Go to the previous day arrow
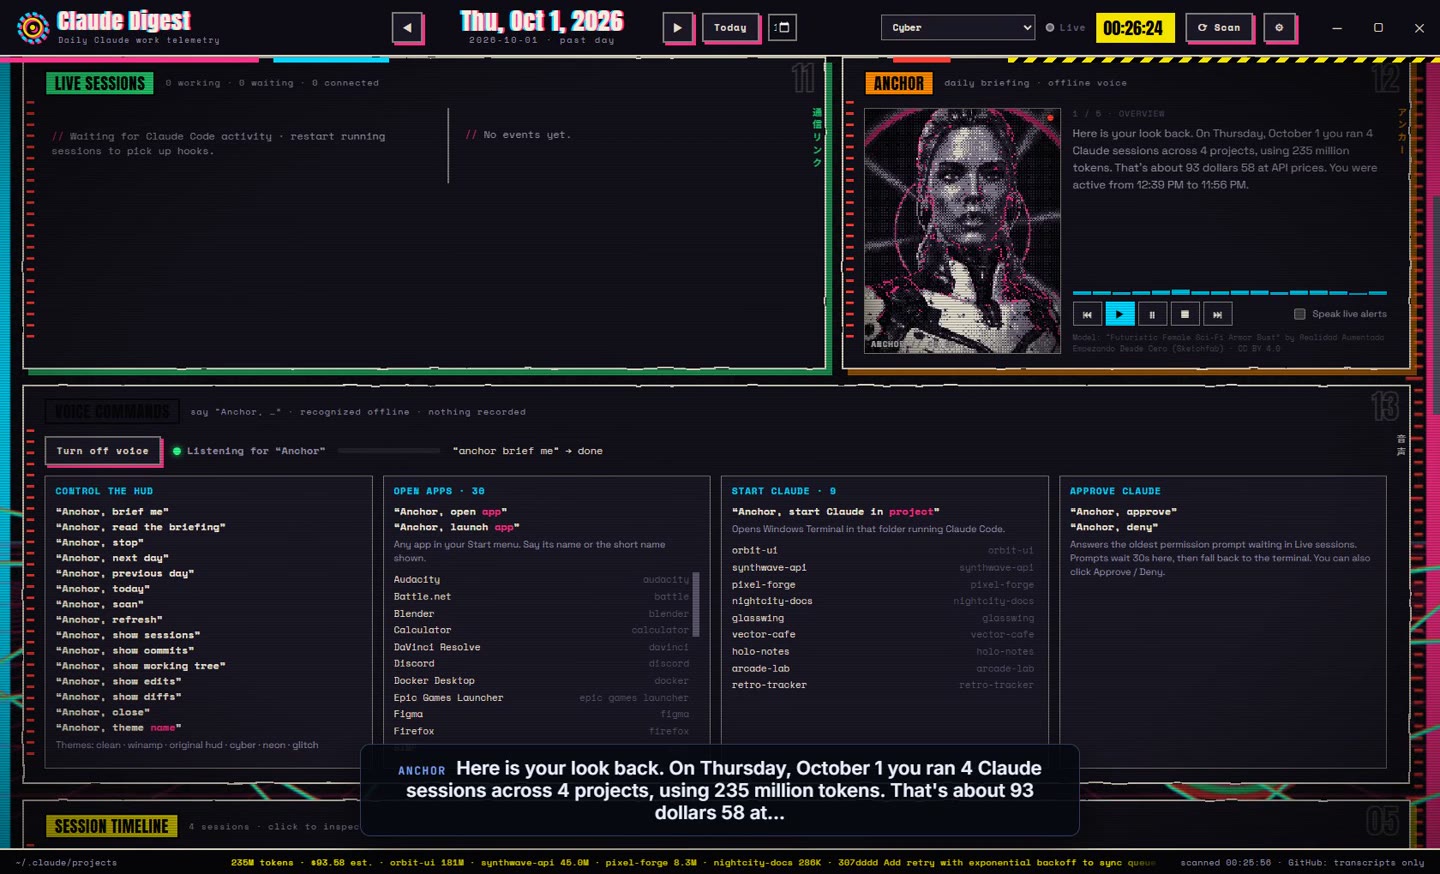1440x874 pixels. click(407, 28)
